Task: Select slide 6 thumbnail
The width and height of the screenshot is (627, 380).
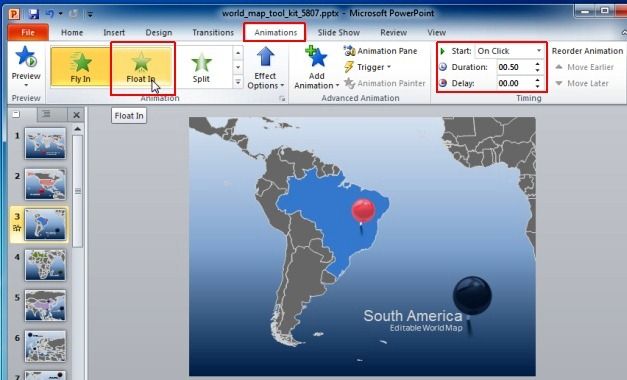Action: click(x=46, y=346)
